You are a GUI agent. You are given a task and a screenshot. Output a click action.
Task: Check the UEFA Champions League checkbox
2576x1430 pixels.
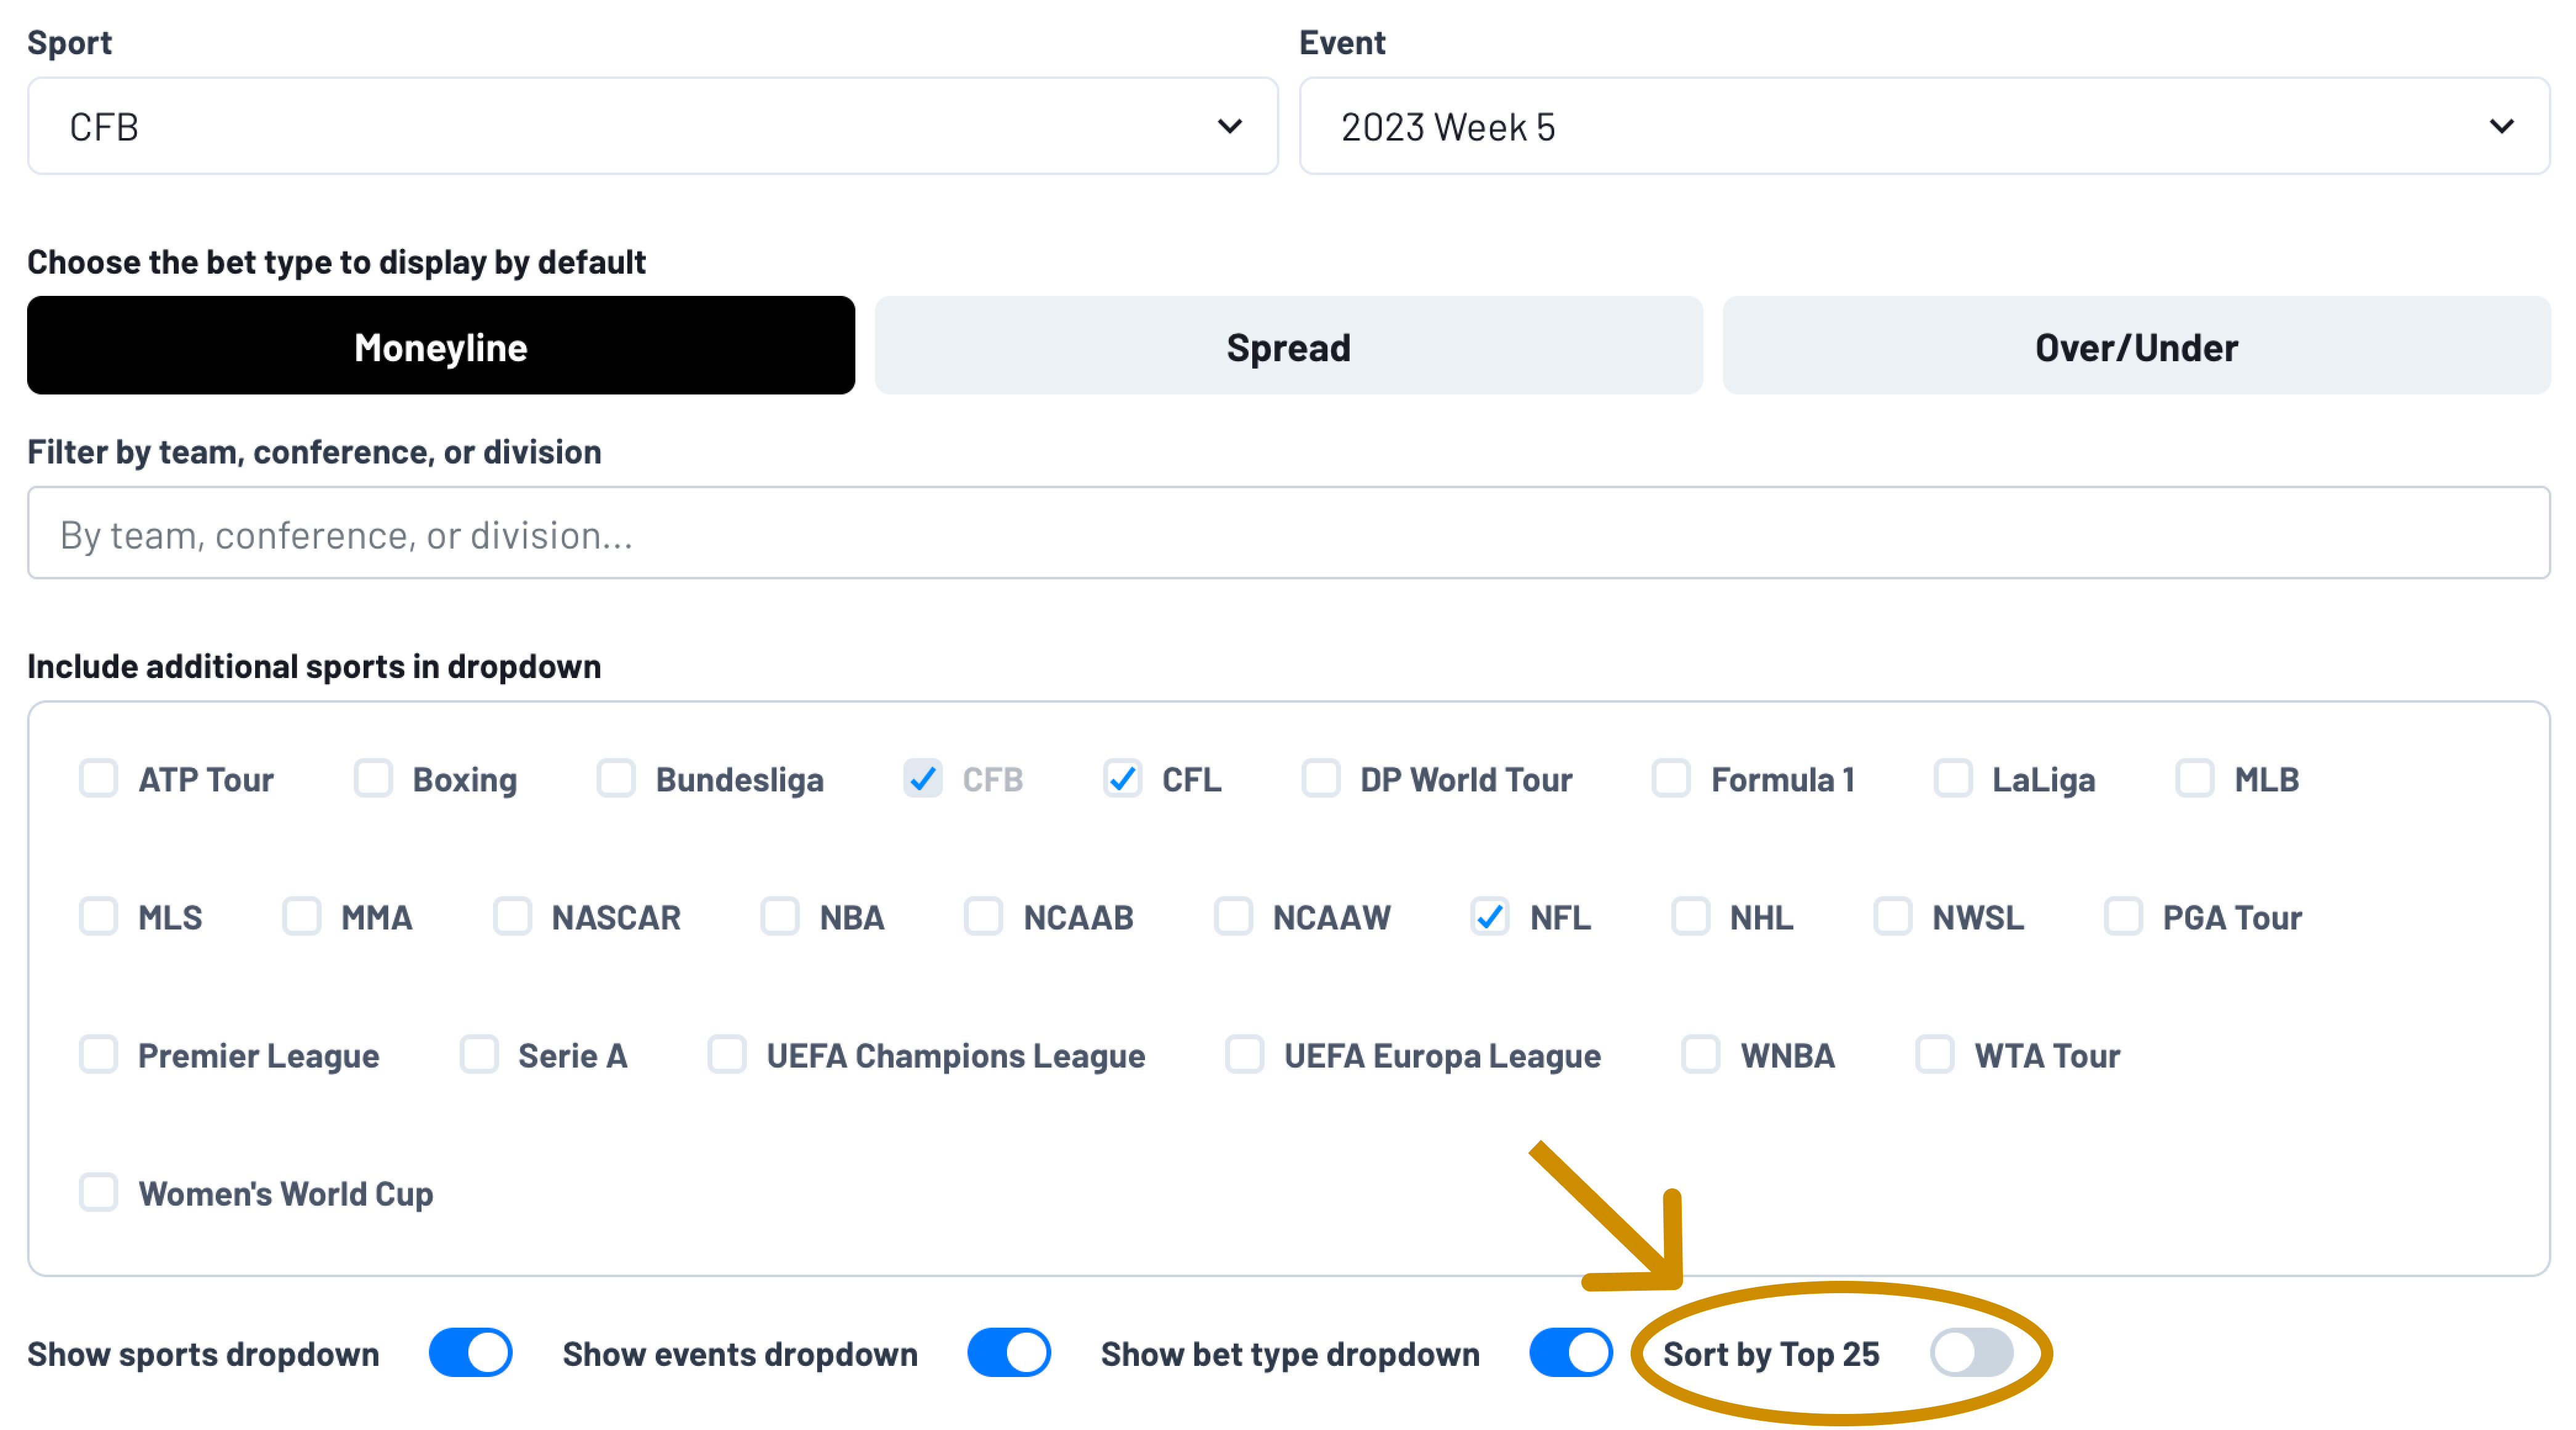(727, 1054)
